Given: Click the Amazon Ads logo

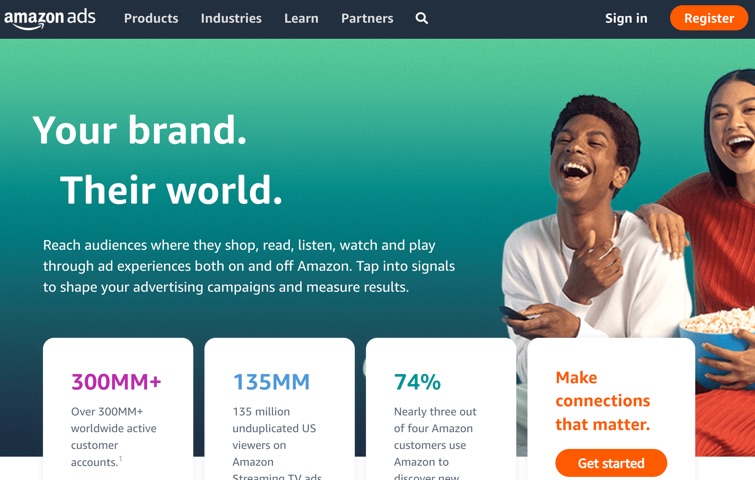Looking at the screenshot, I should click(x=50, y=19).
